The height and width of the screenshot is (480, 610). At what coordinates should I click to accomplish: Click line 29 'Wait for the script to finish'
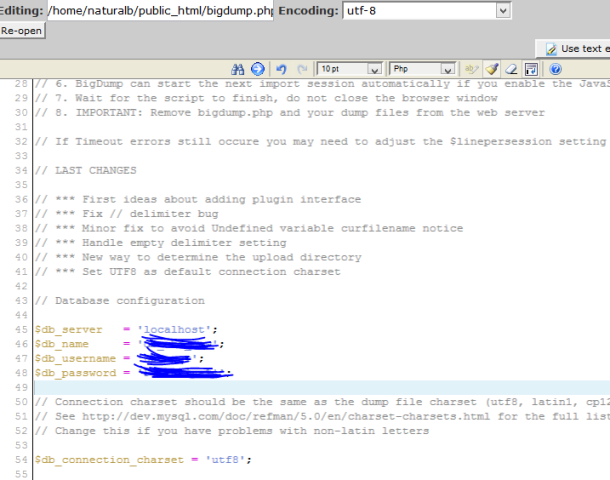[x=266, y=98]
